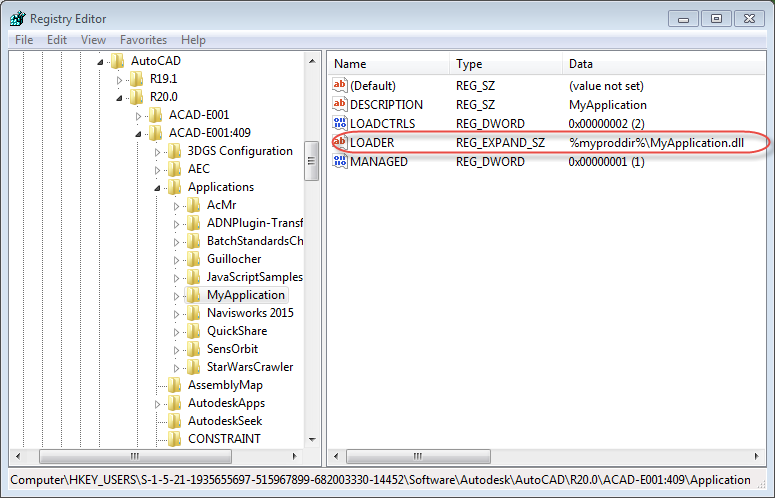Click the DESCRIPTION string value icon
This screenshot has height=498, width=775.
[x=339, y=105]
